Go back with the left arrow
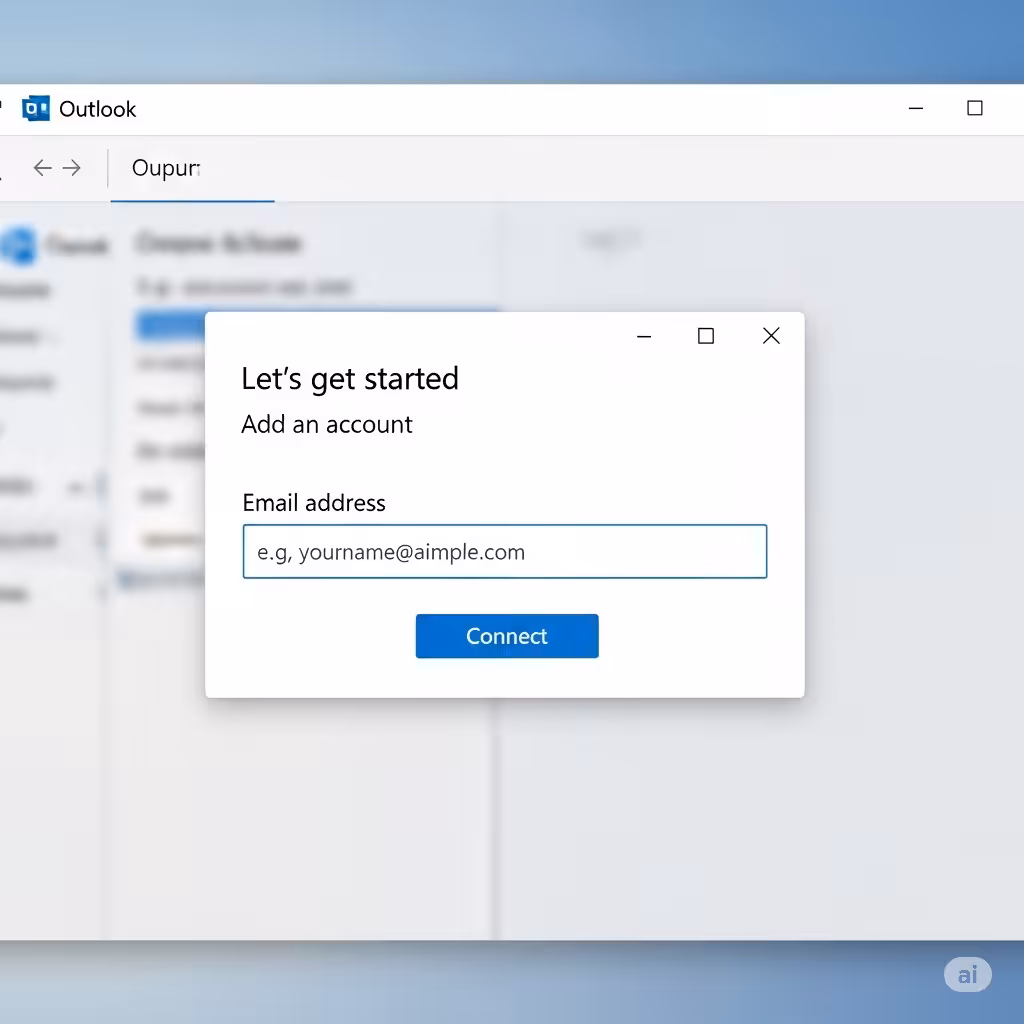Viewport: 1024px width, 1024px height. tap(42, 168)
